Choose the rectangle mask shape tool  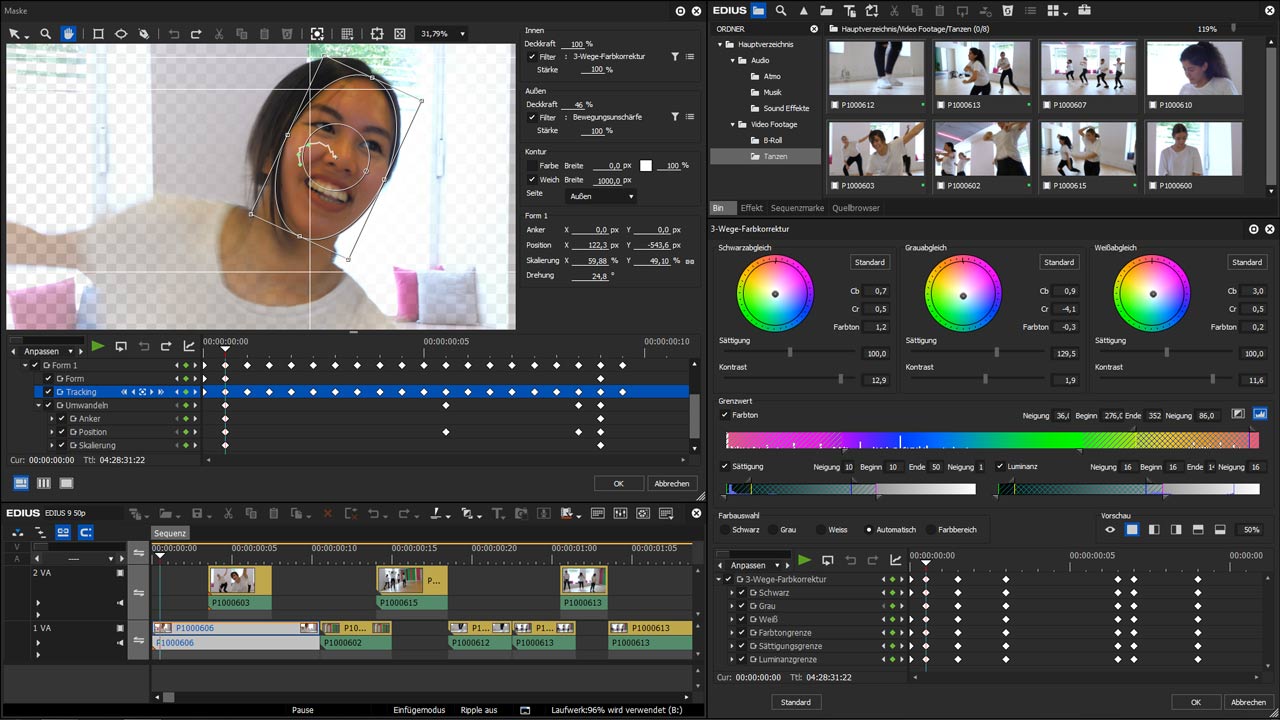(x=98, y=34)
